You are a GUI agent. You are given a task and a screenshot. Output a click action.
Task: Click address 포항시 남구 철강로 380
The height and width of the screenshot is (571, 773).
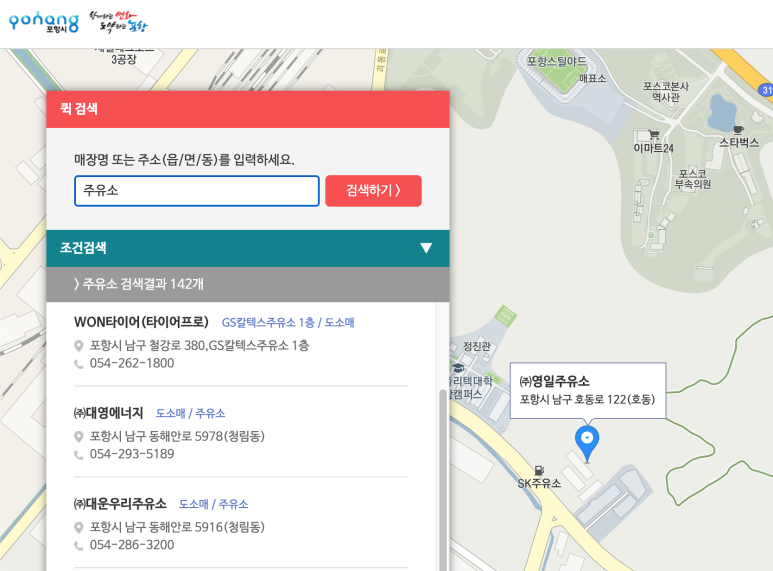(199, 345)
